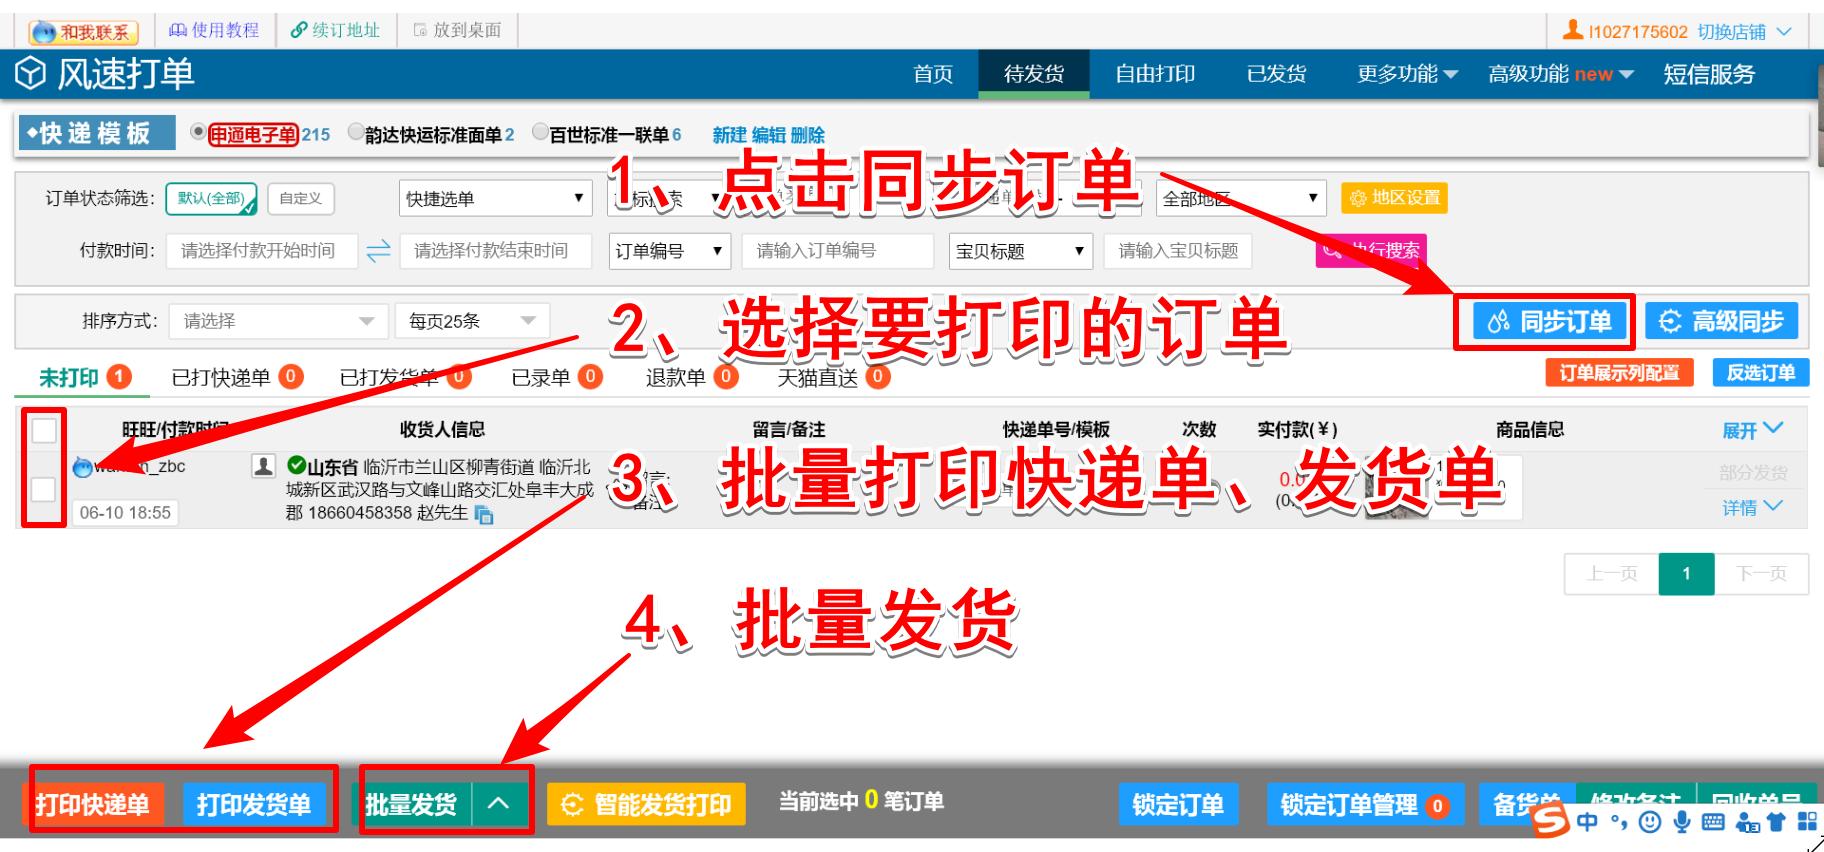Expand the 更多功能 menu
1824x852 pixels.
(x=1407, y=74)
